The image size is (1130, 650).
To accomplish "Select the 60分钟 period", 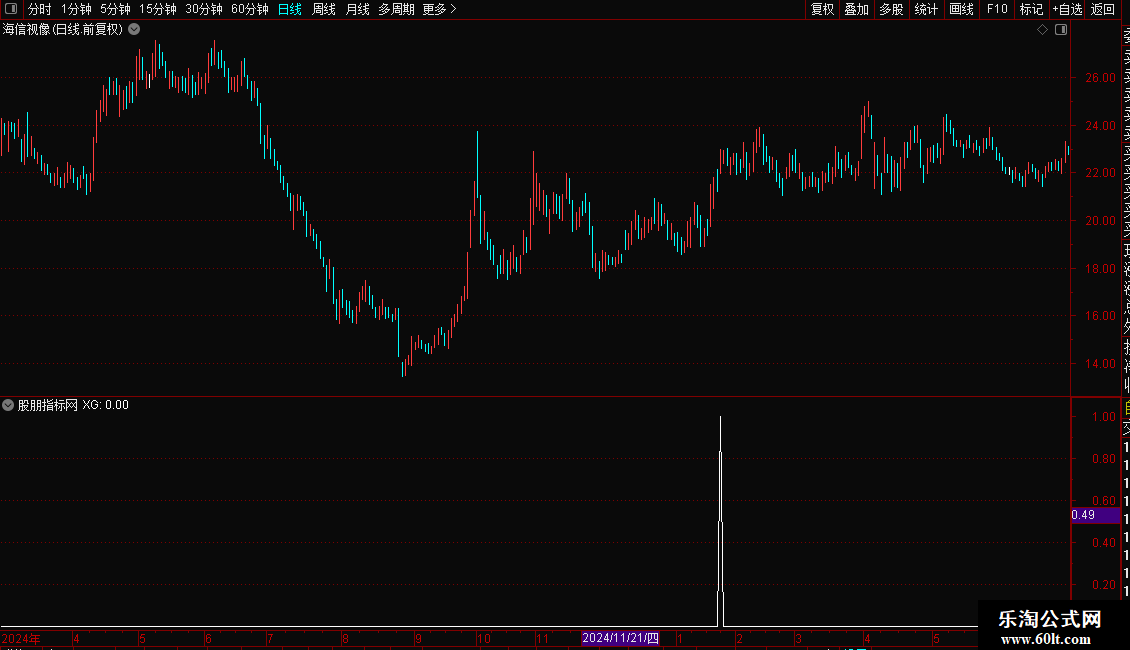I will (250, 9).
